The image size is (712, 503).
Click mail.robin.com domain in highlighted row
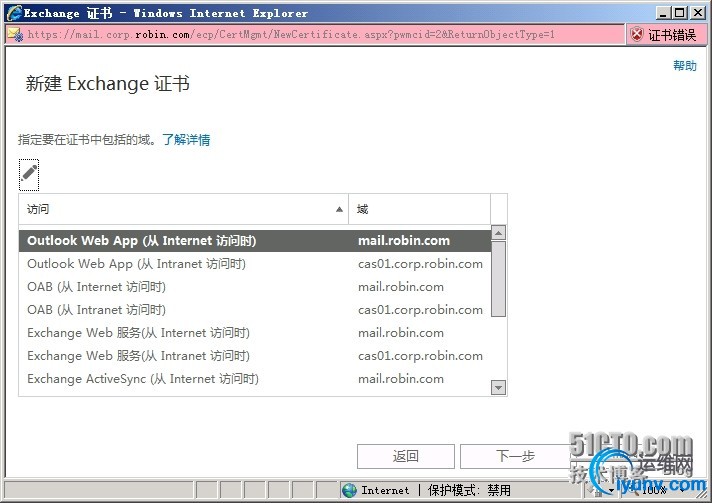[404, 241]
